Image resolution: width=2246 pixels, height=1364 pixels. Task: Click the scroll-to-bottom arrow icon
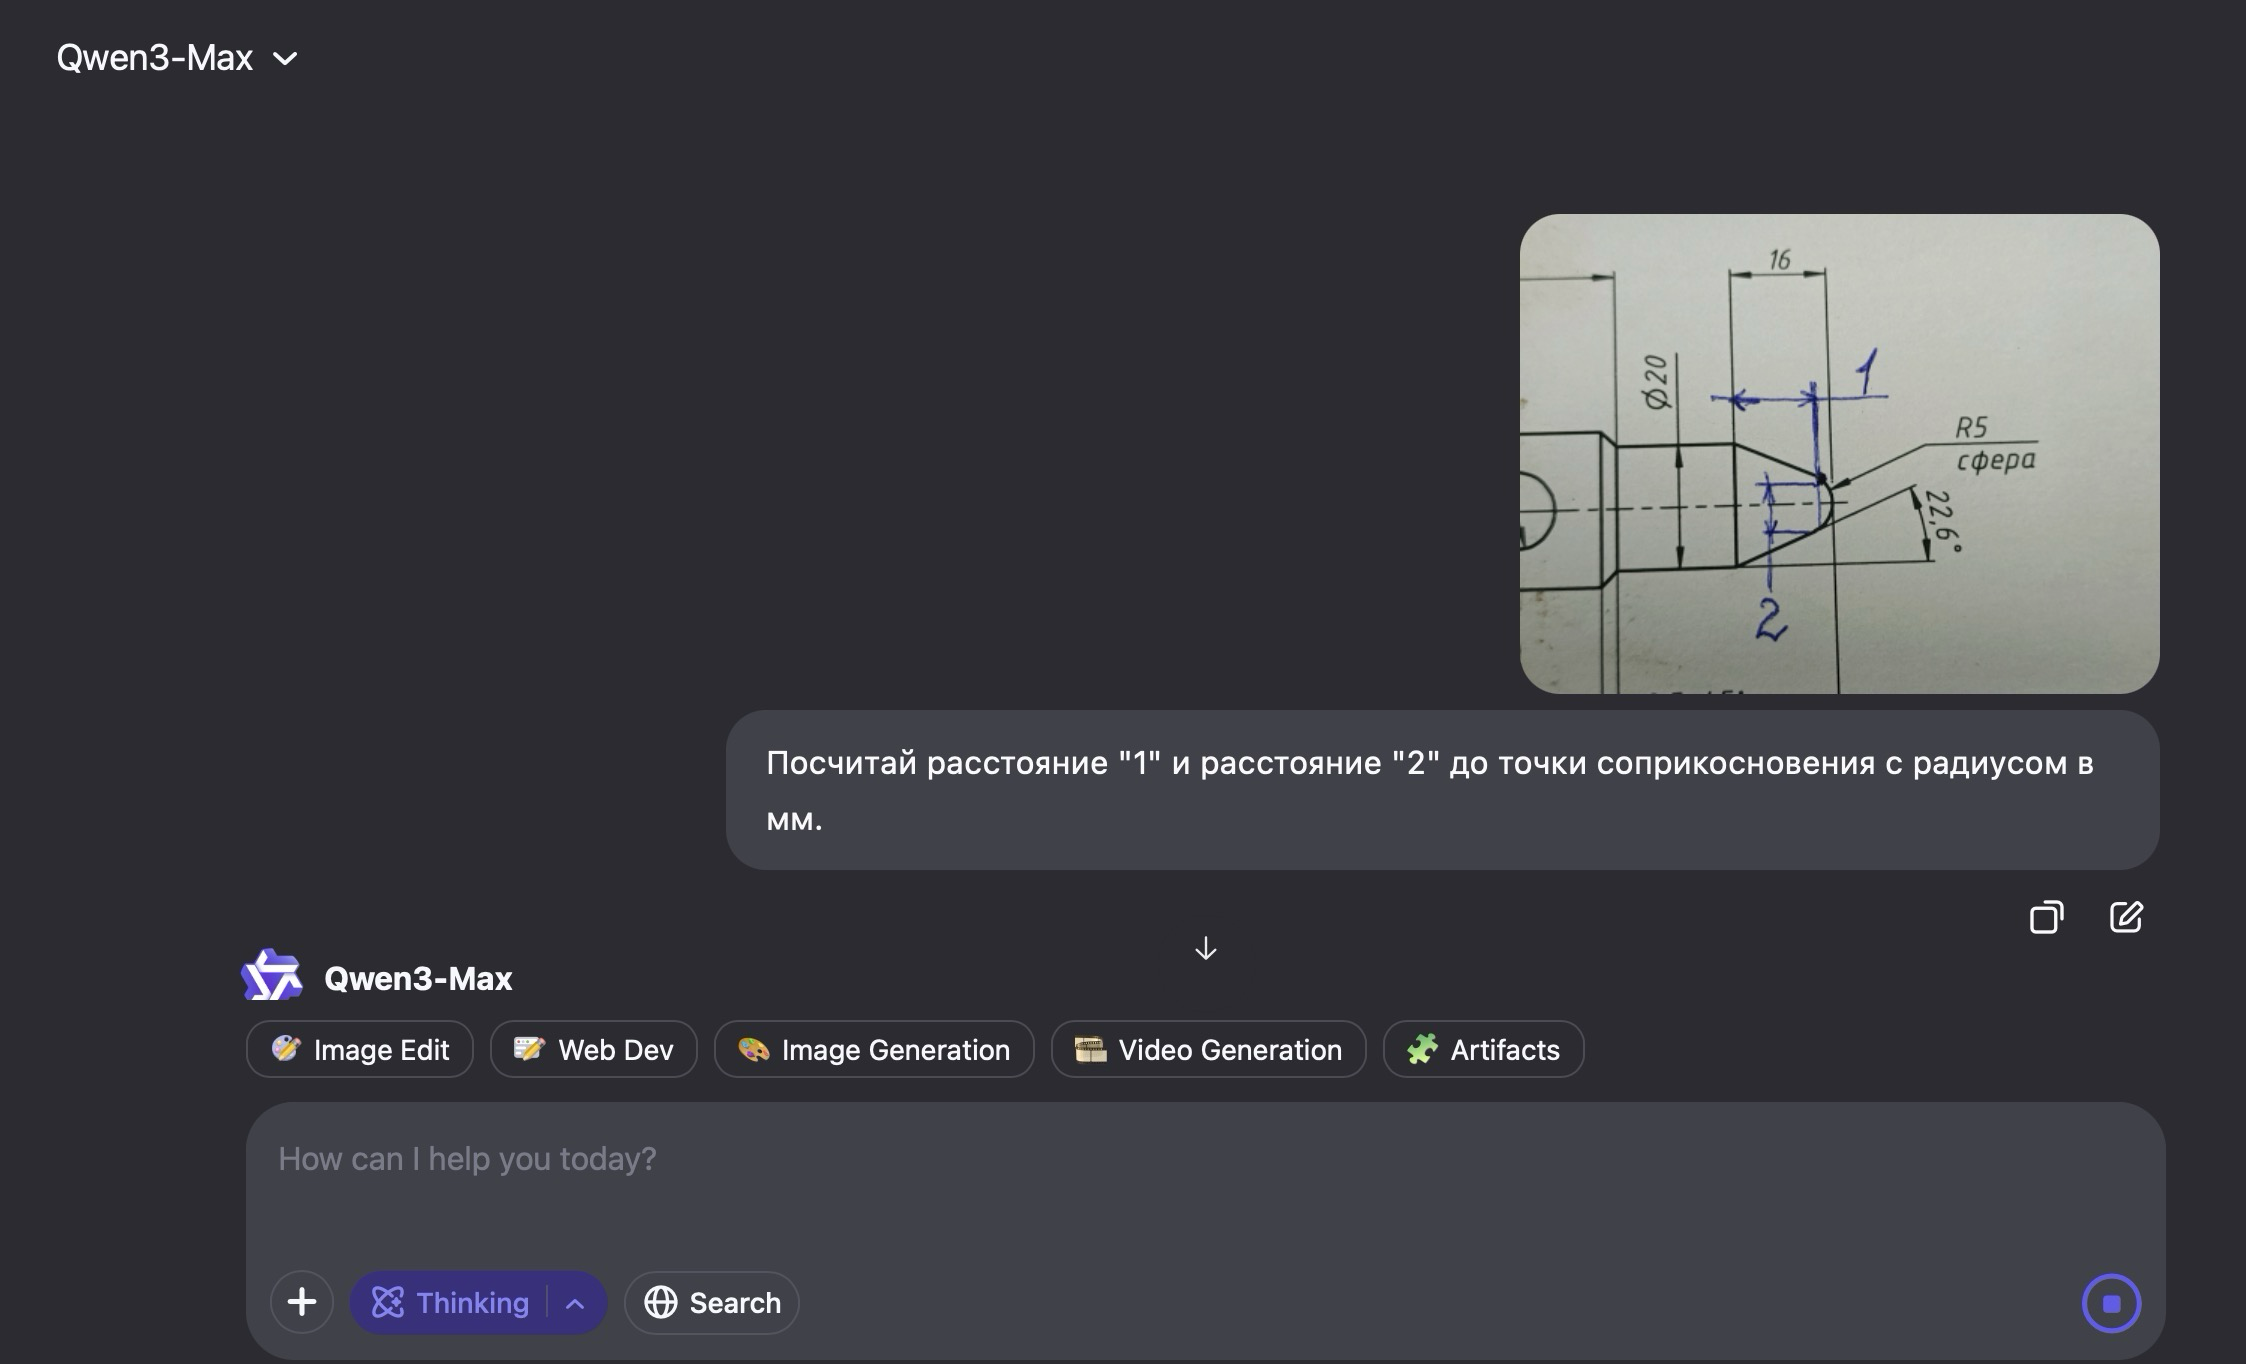pos(1205,948)
